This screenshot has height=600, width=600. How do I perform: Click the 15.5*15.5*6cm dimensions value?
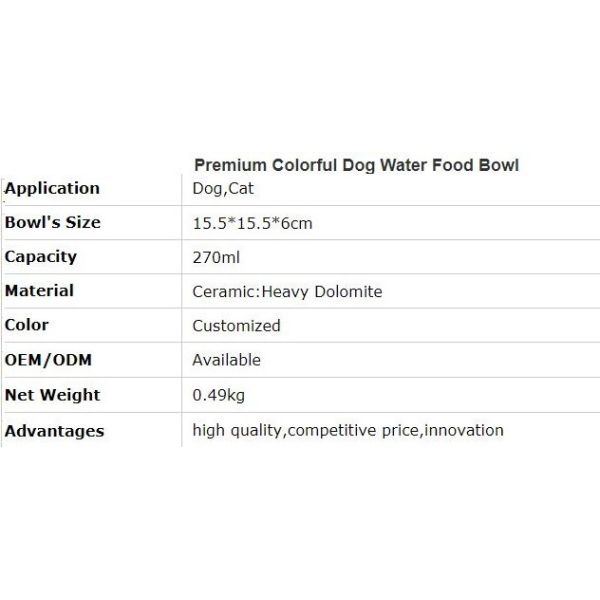(252, 223)
